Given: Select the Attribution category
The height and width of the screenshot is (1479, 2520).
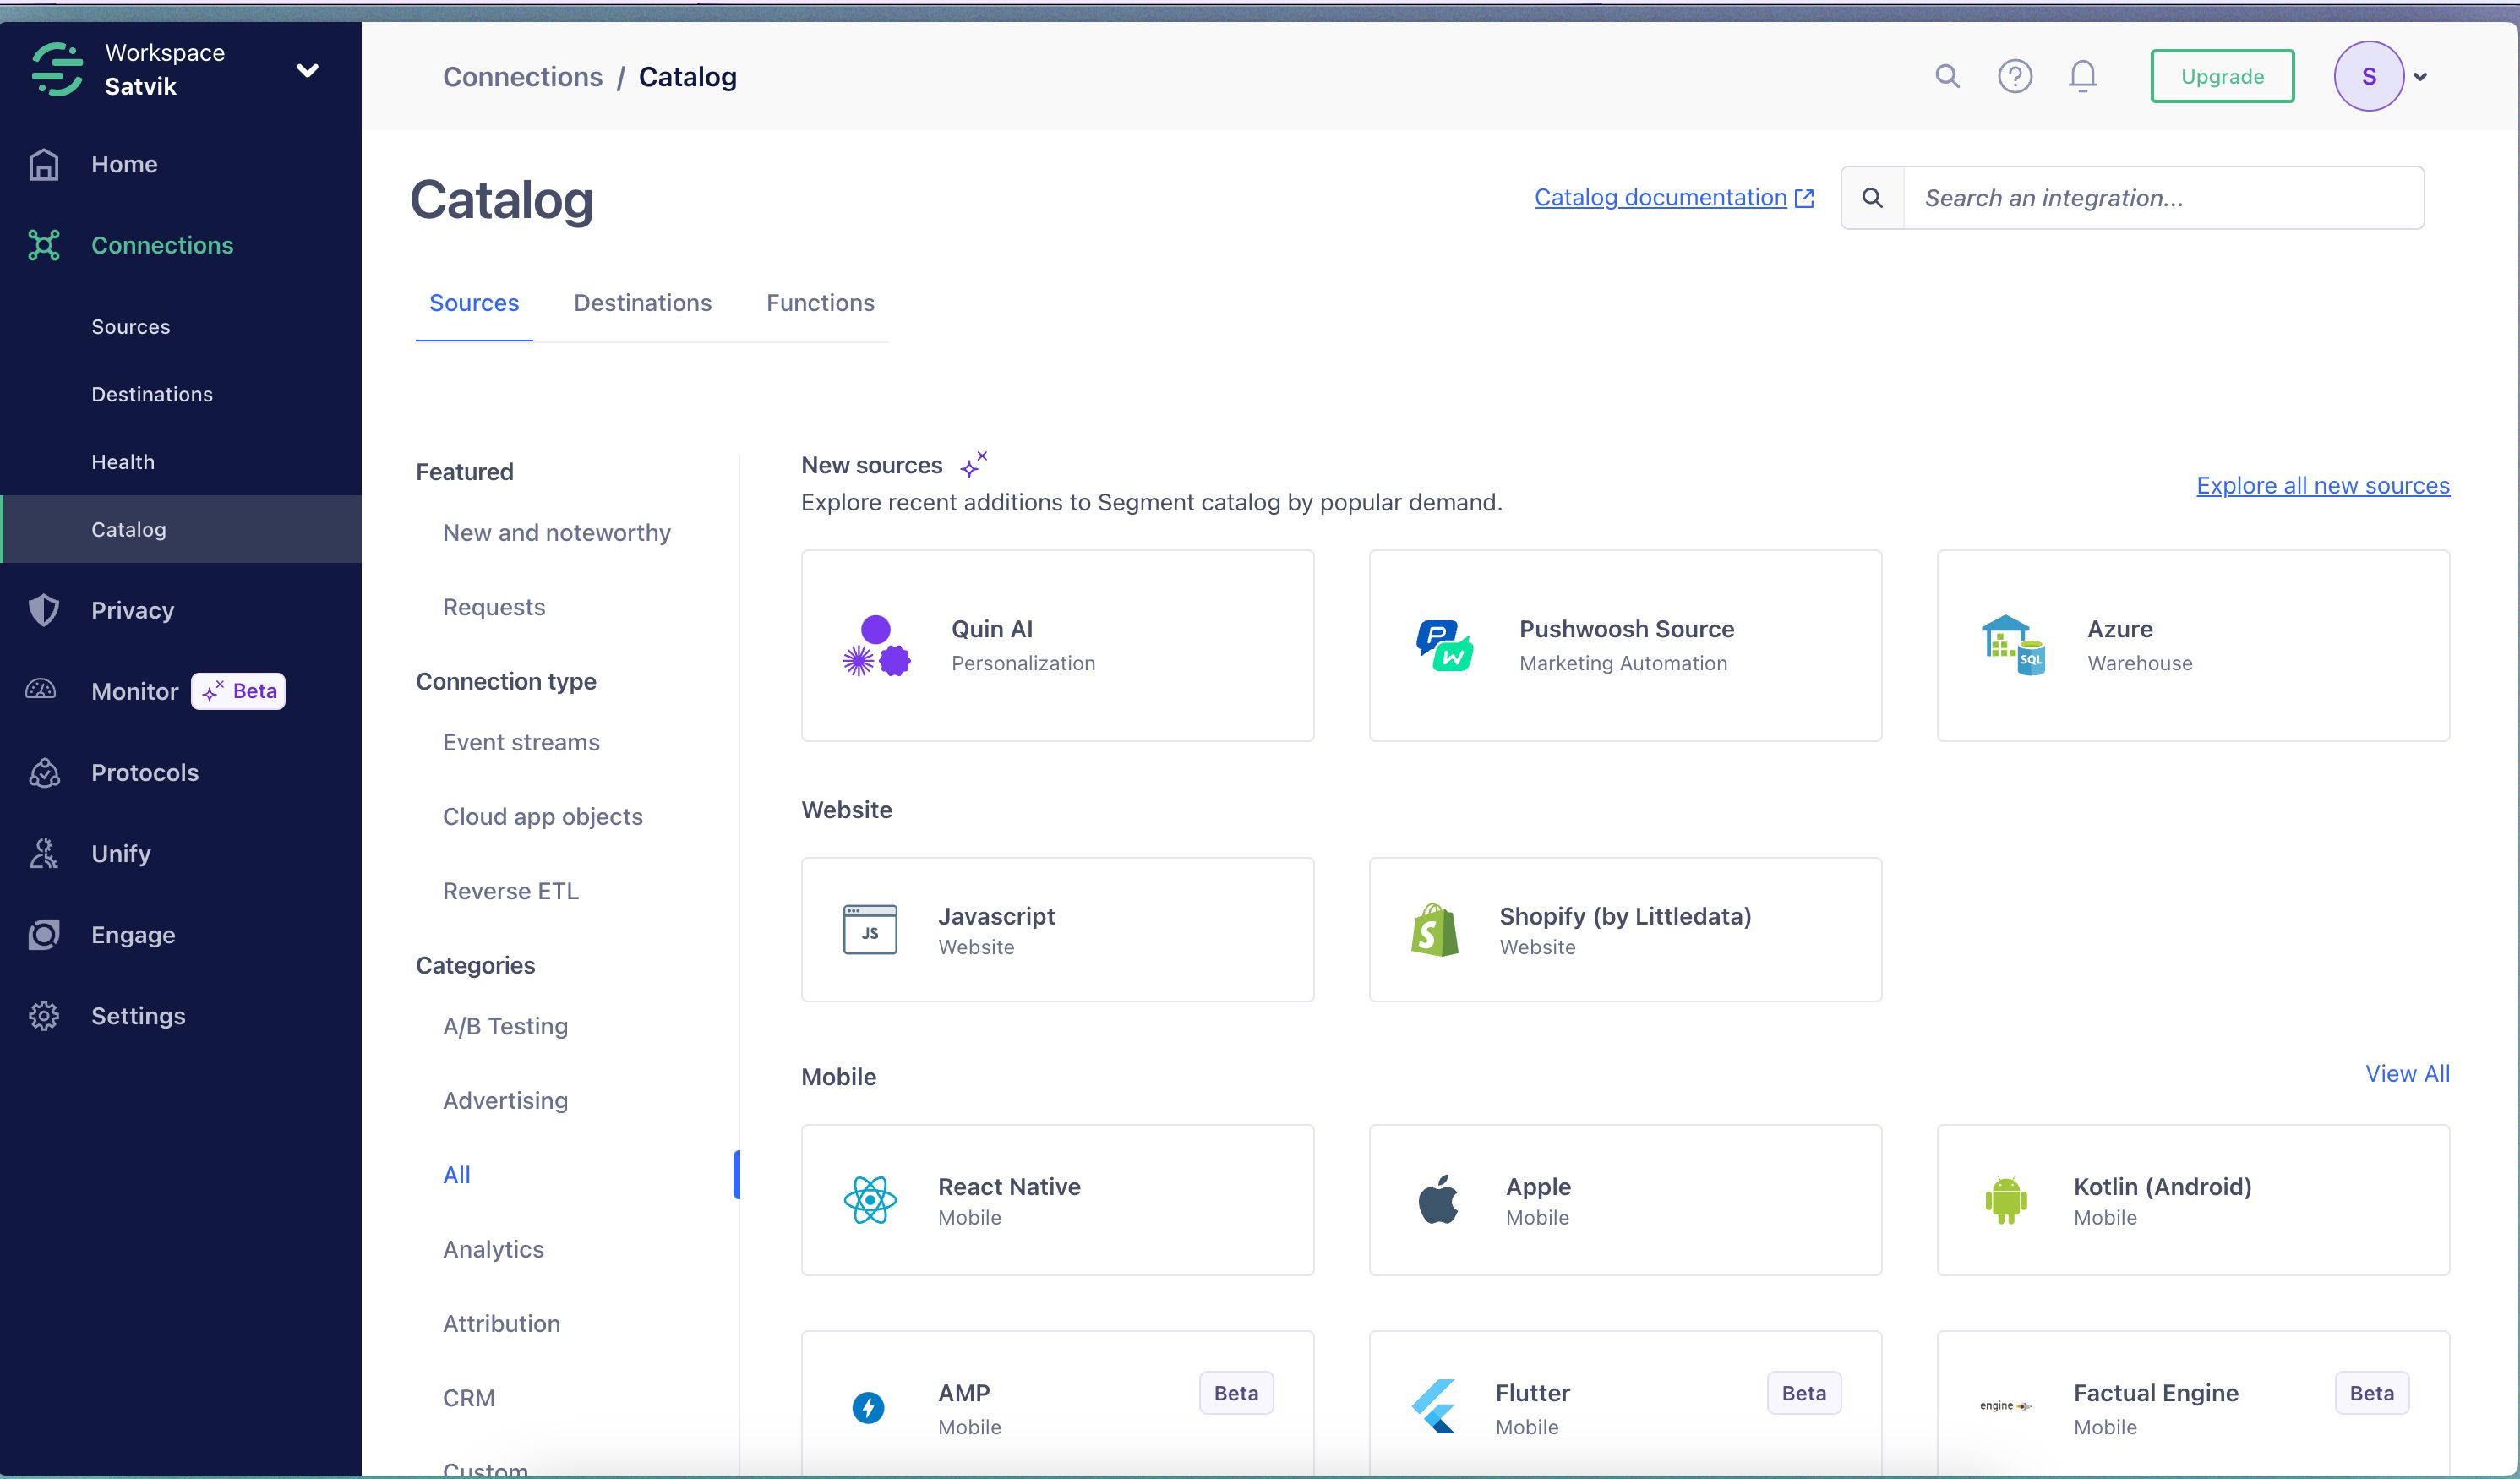Looking at the screenshot, I should (x=502, y=1324).
